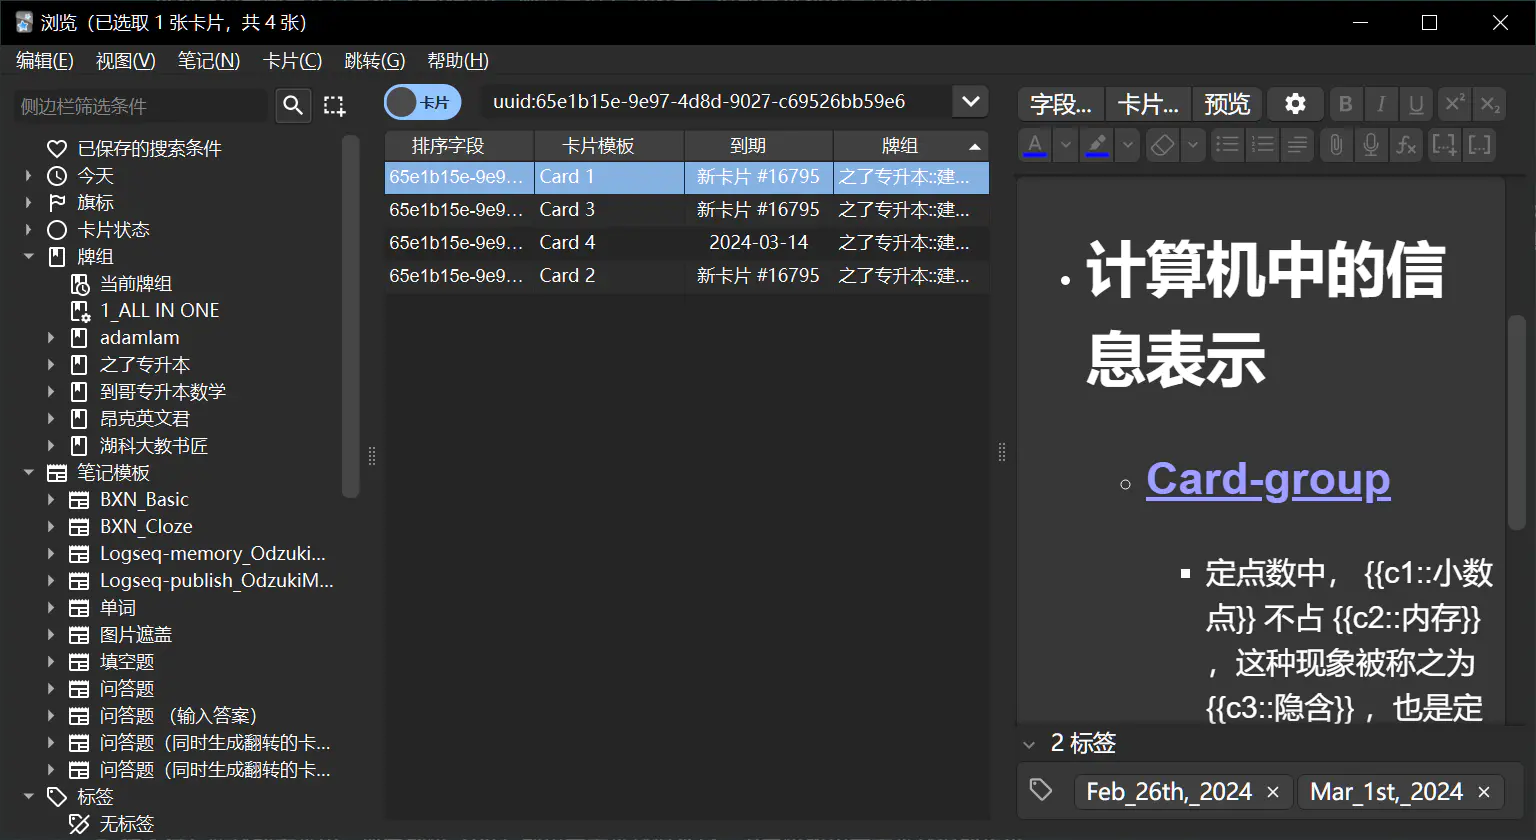
Task: Toggle underline formatting
Action: [1417, 104]
